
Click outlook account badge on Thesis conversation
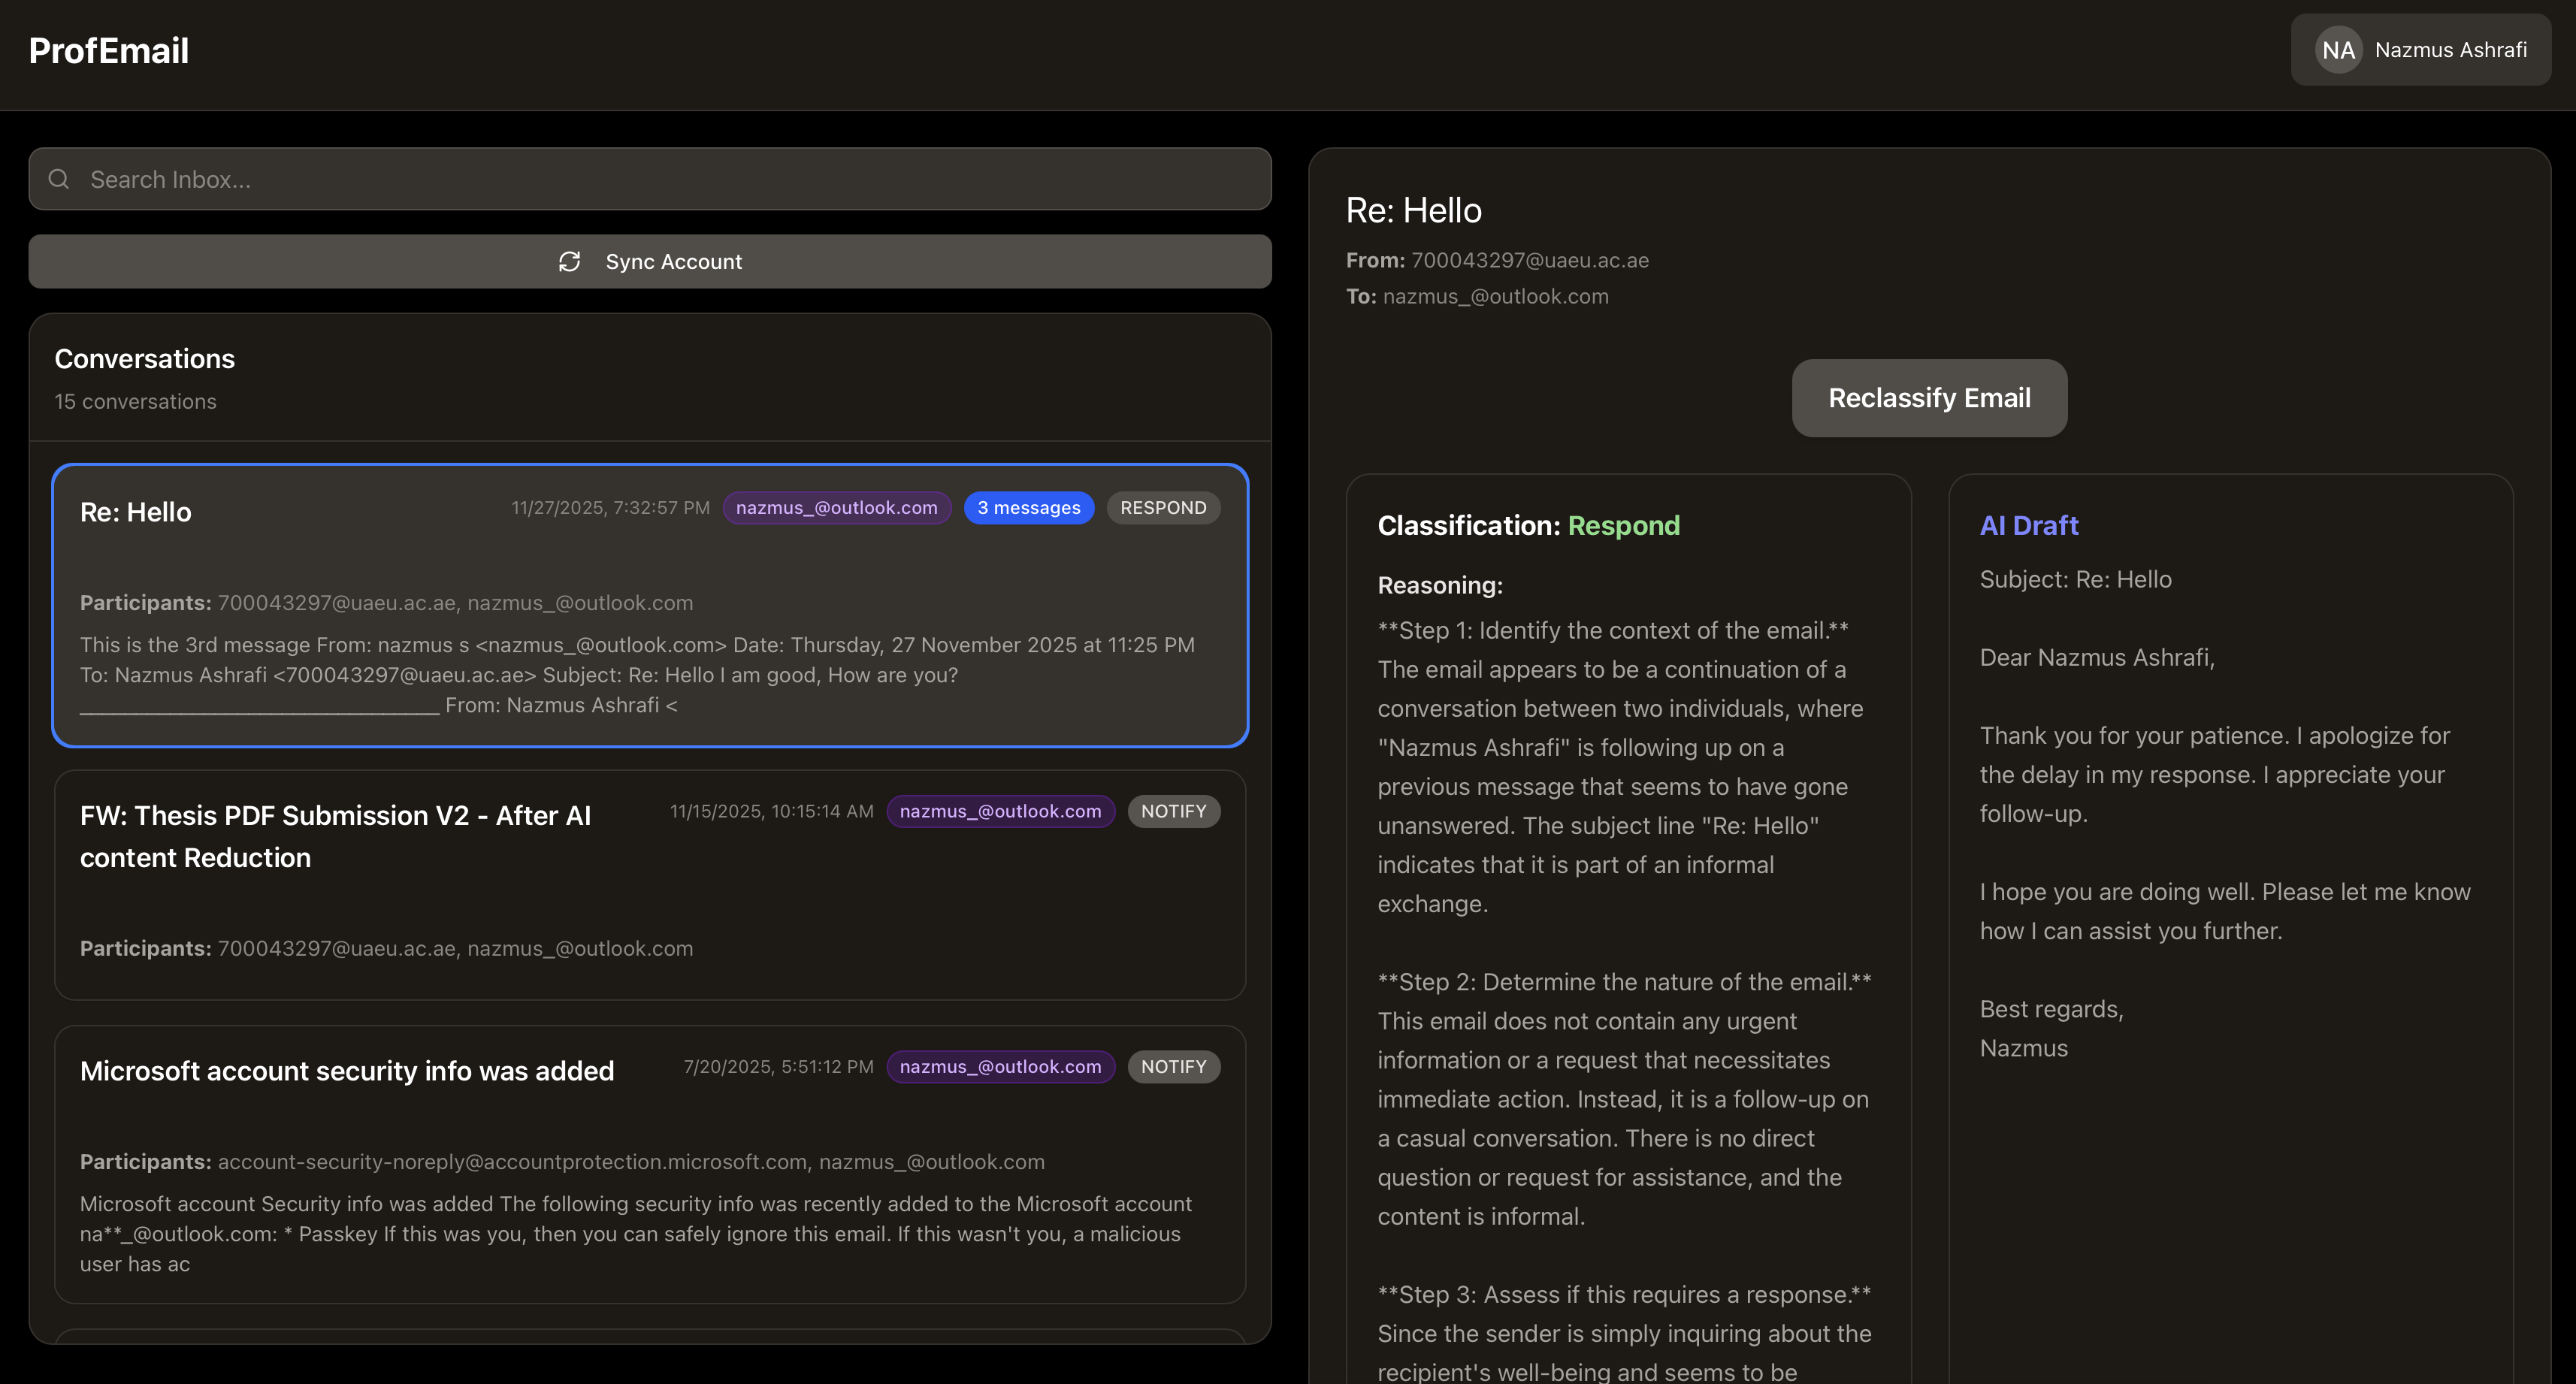pyautogui.click(x=1000, y=811)
